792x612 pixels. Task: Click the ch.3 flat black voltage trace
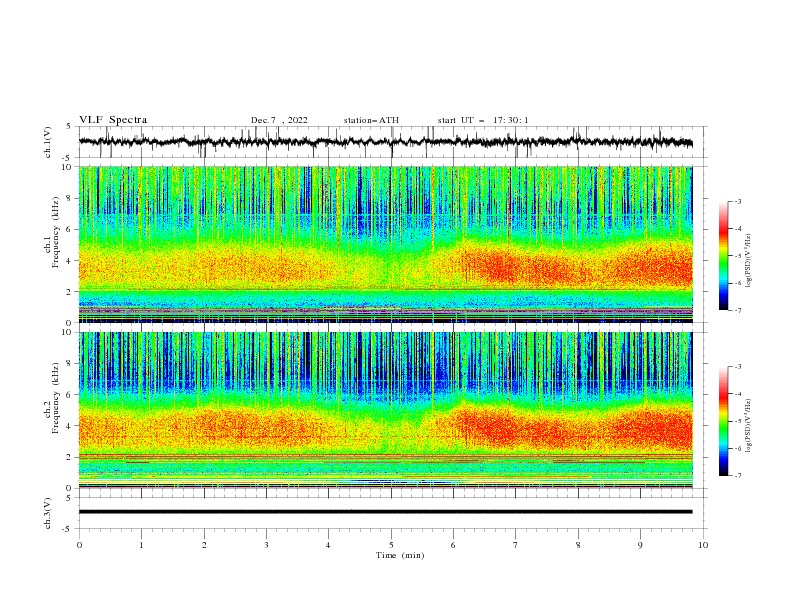click(x=385, y=512)
